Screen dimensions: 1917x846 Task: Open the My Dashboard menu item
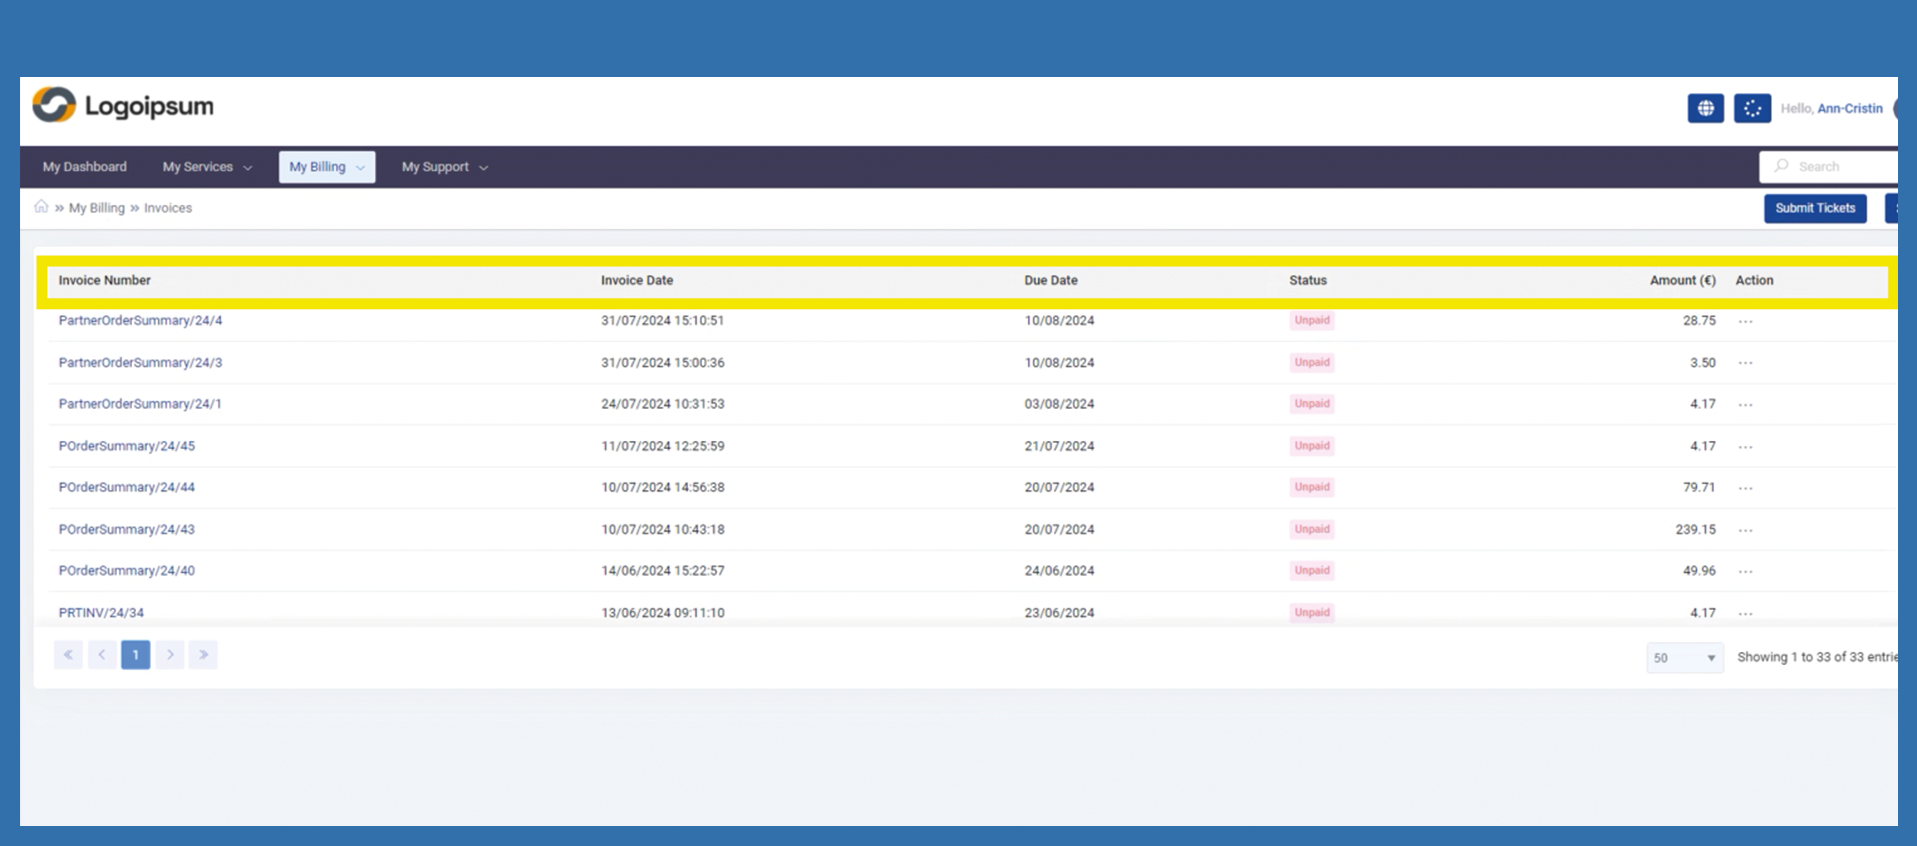(85, 167)
